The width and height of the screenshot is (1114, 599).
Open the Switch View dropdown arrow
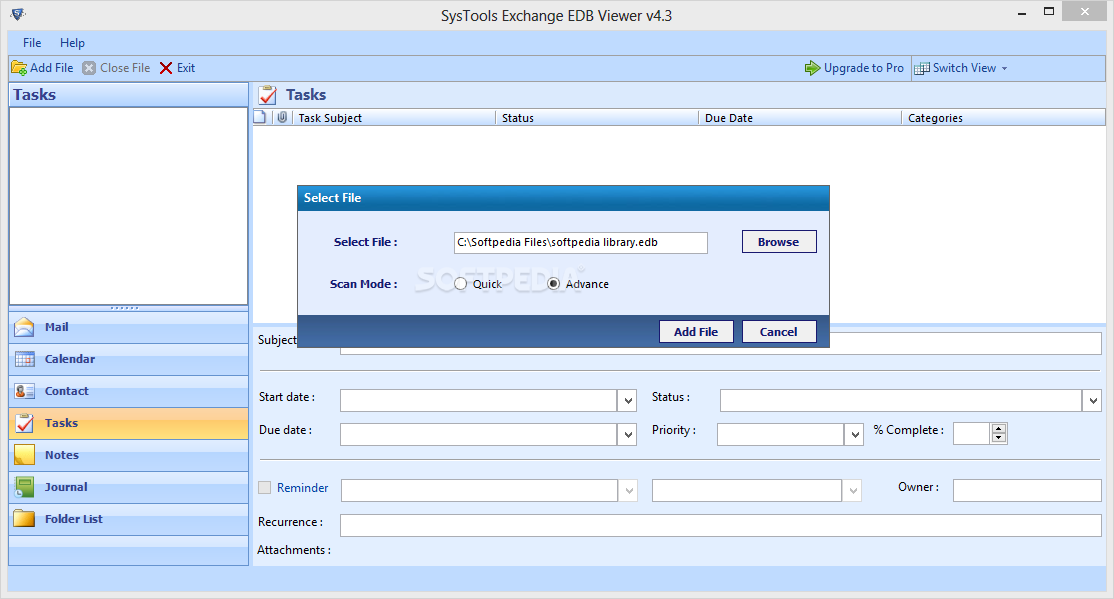(1004, 68)
